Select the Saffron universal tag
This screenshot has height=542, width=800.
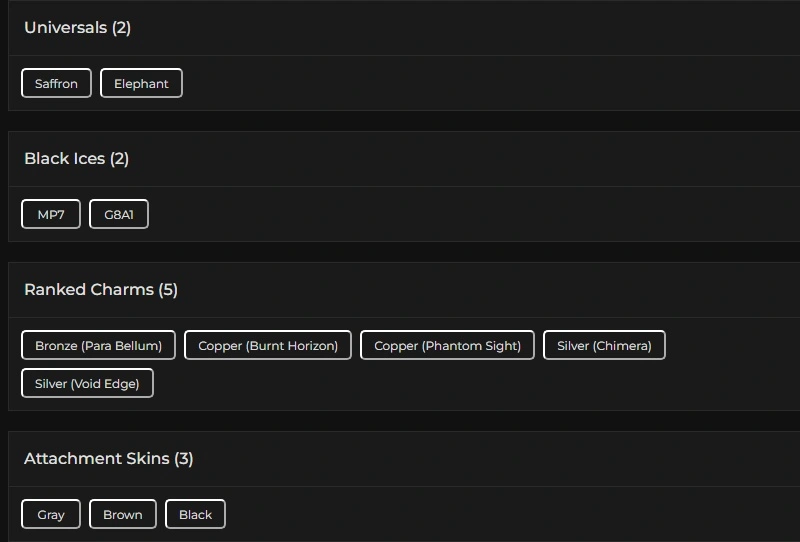pyautogui.click(x=56, y=83)
